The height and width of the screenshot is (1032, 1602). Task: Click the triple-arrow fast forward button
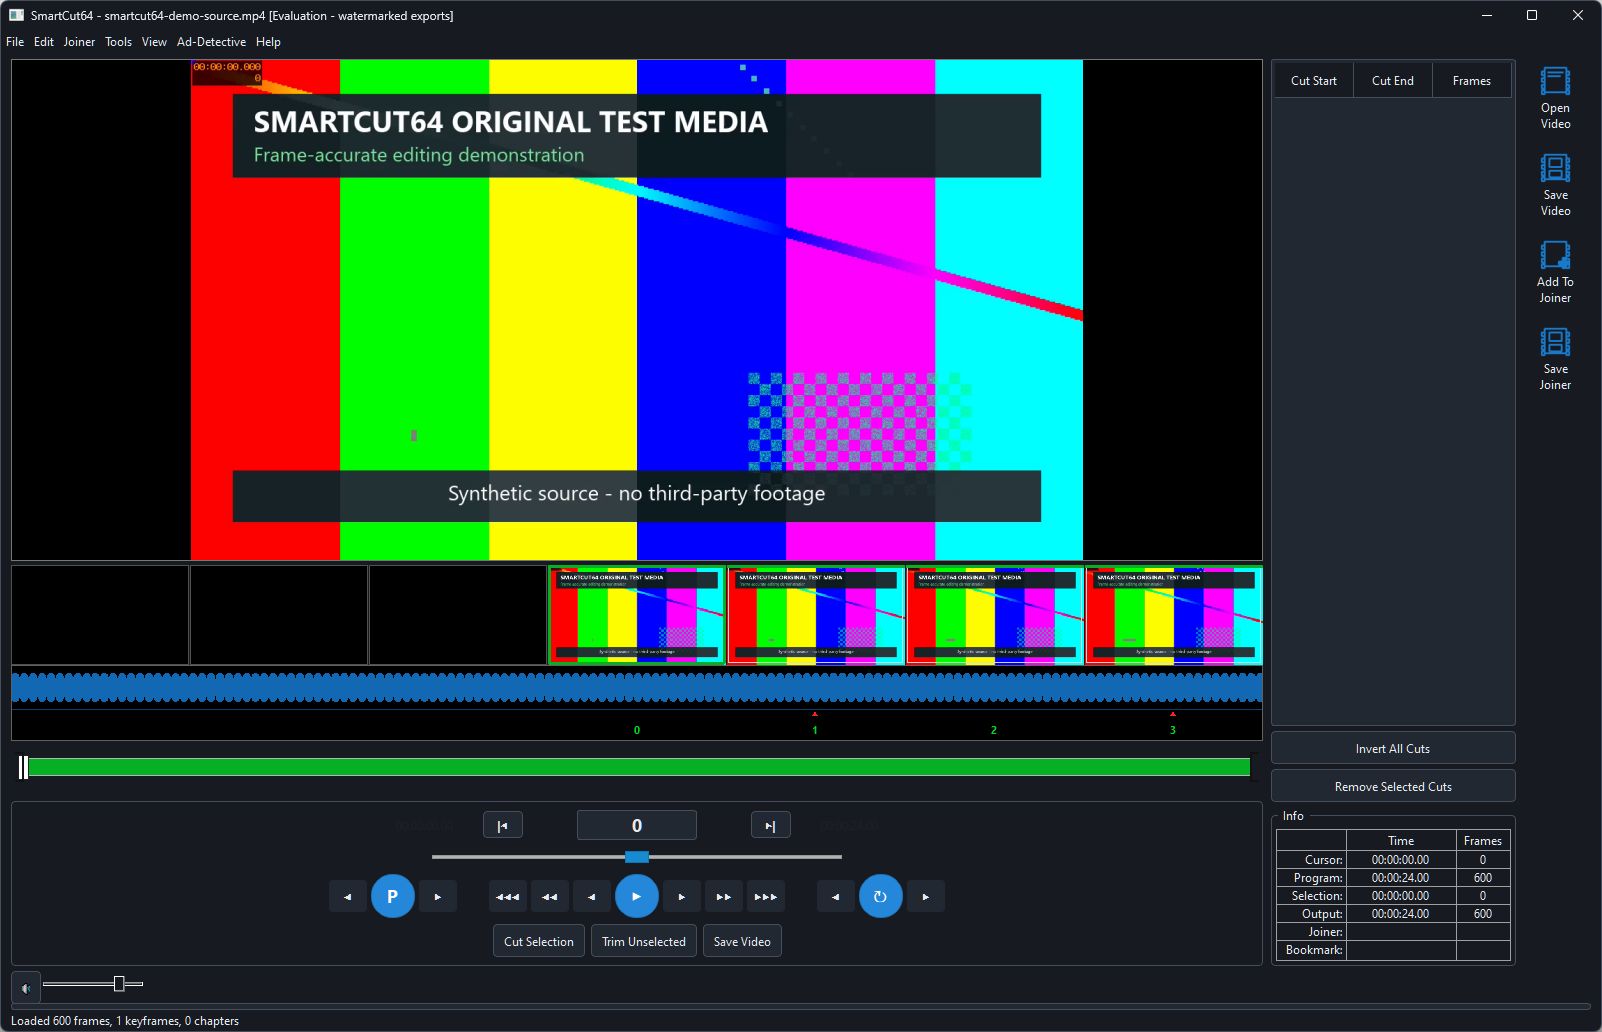pyautogui.click(x=766, y=897)
